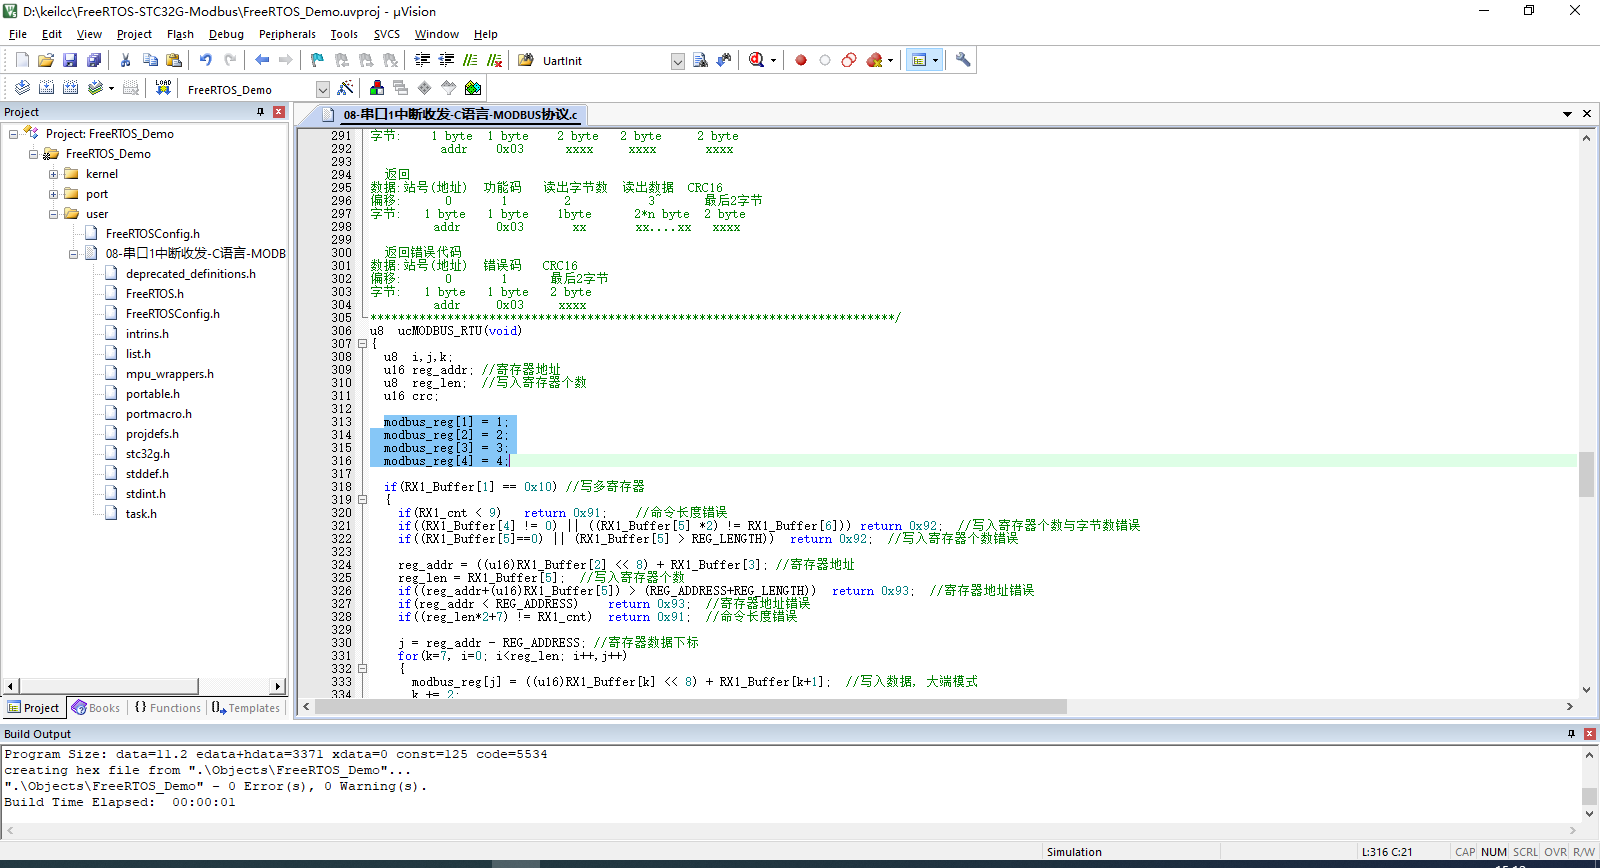
Task: Open the UartInit find dropdown
Action: [677, 61]
